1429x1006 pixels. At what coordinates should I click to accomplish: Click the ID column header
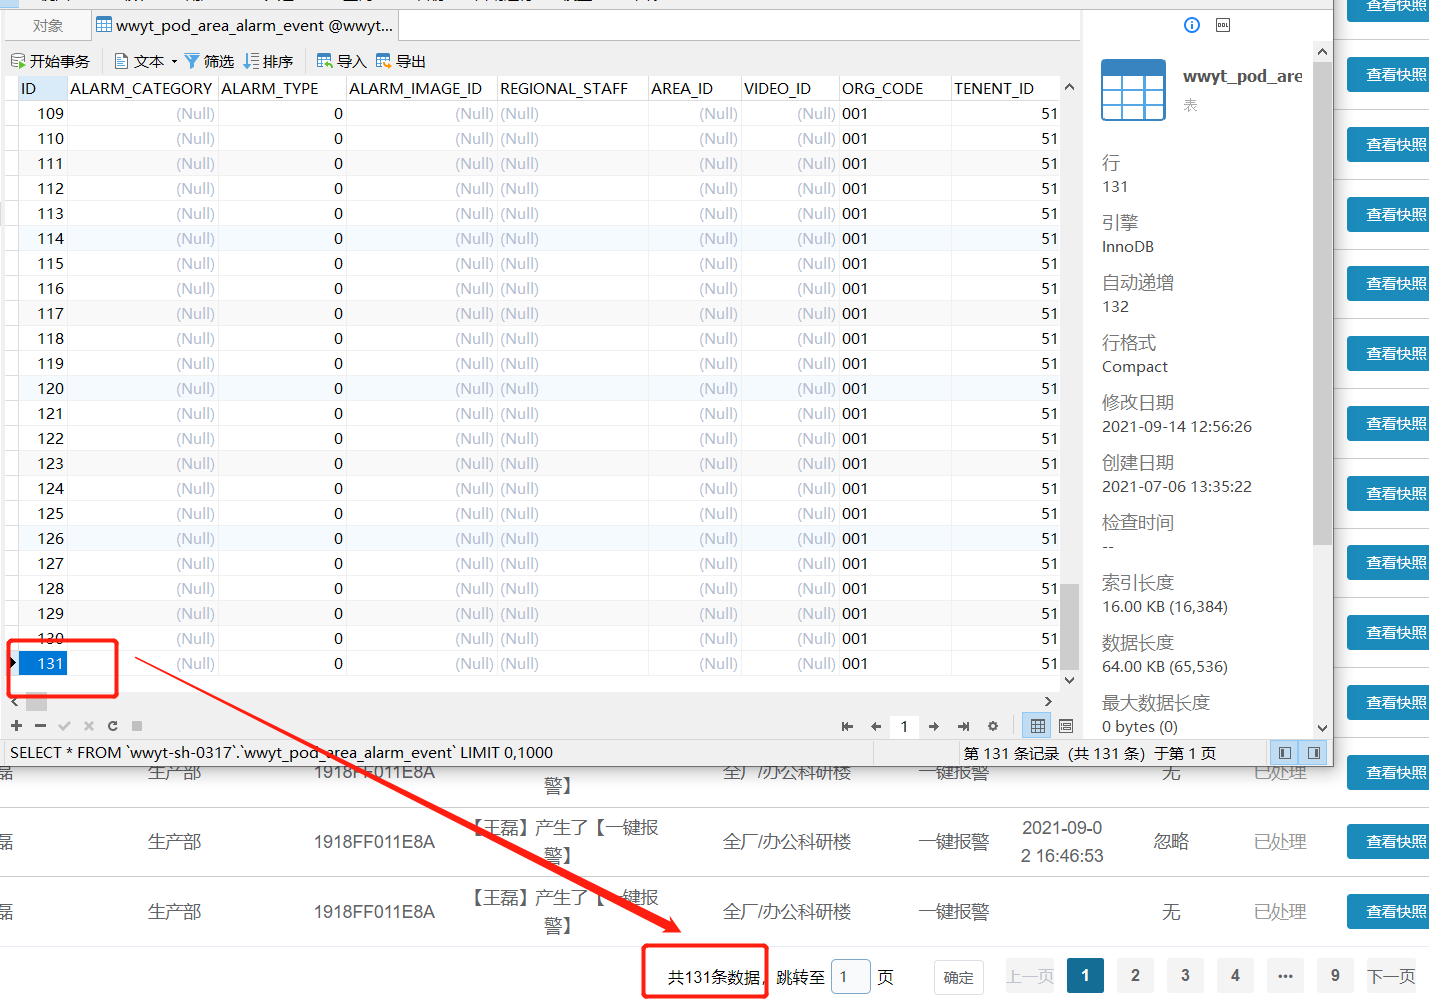coord(42,88)
